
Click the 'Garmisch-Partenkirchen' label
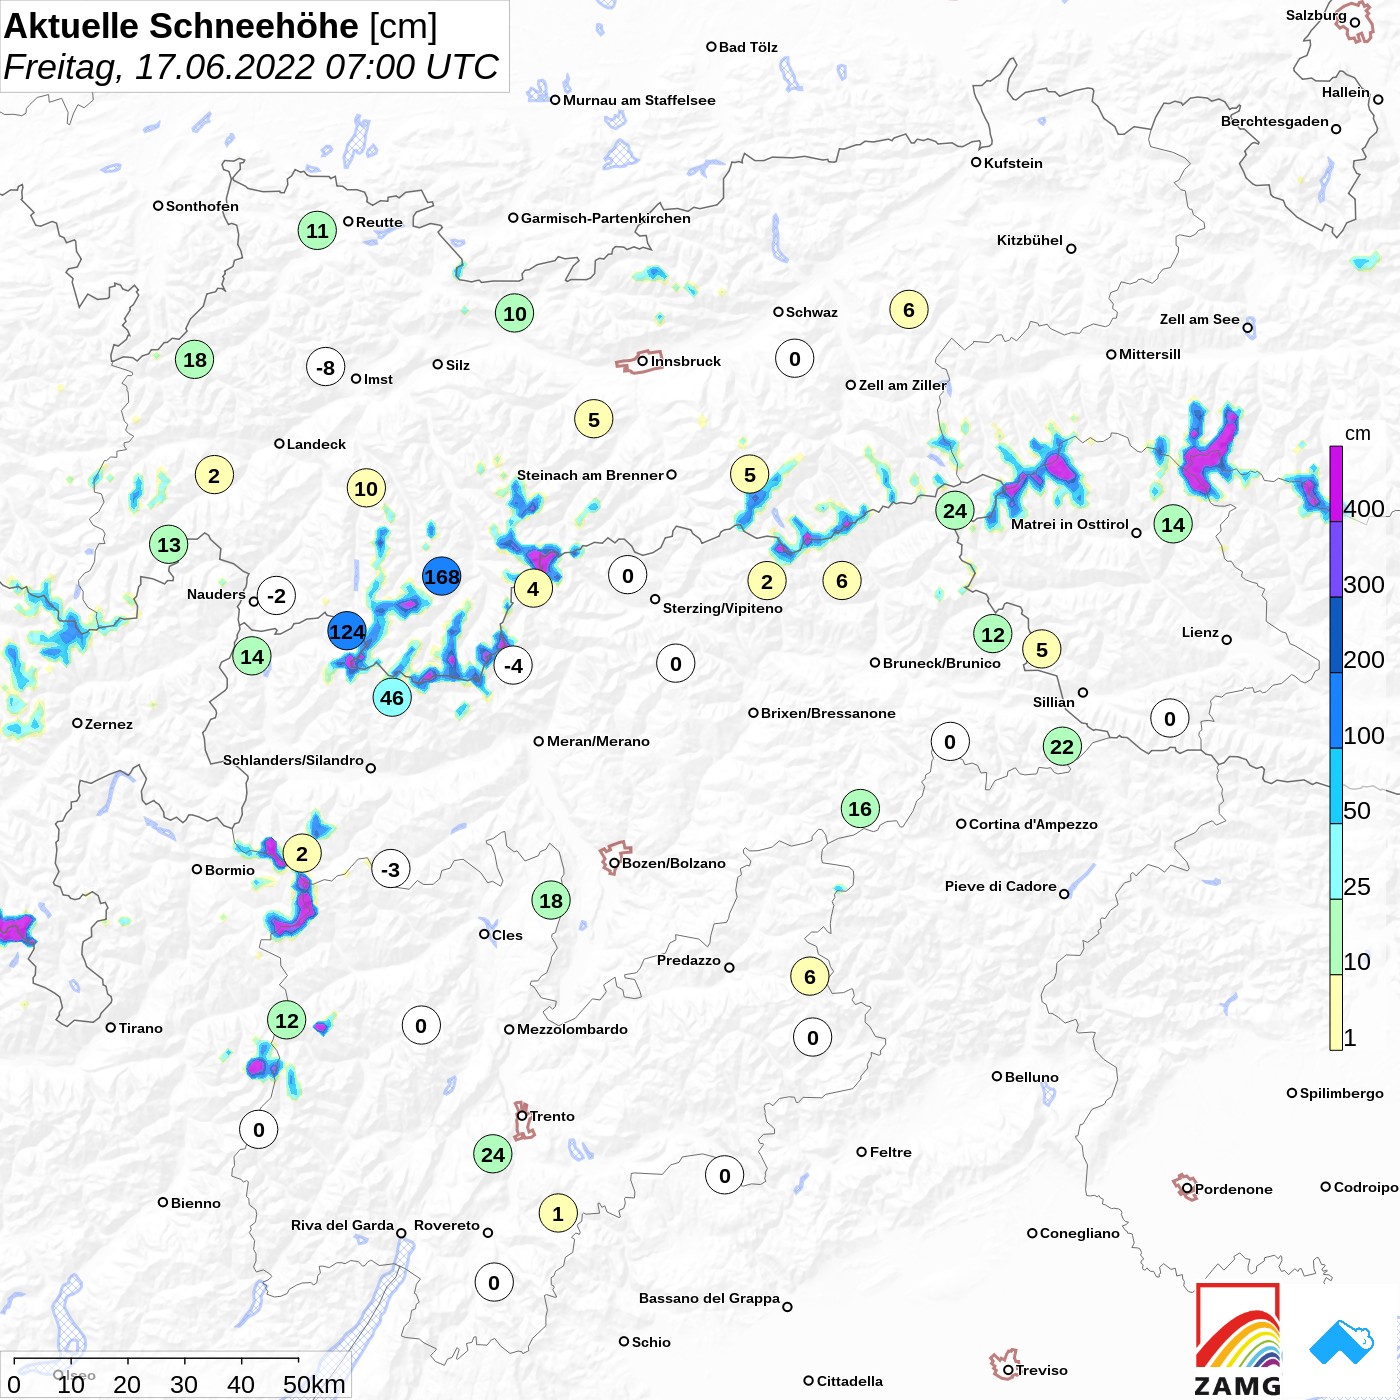point(606,218)
